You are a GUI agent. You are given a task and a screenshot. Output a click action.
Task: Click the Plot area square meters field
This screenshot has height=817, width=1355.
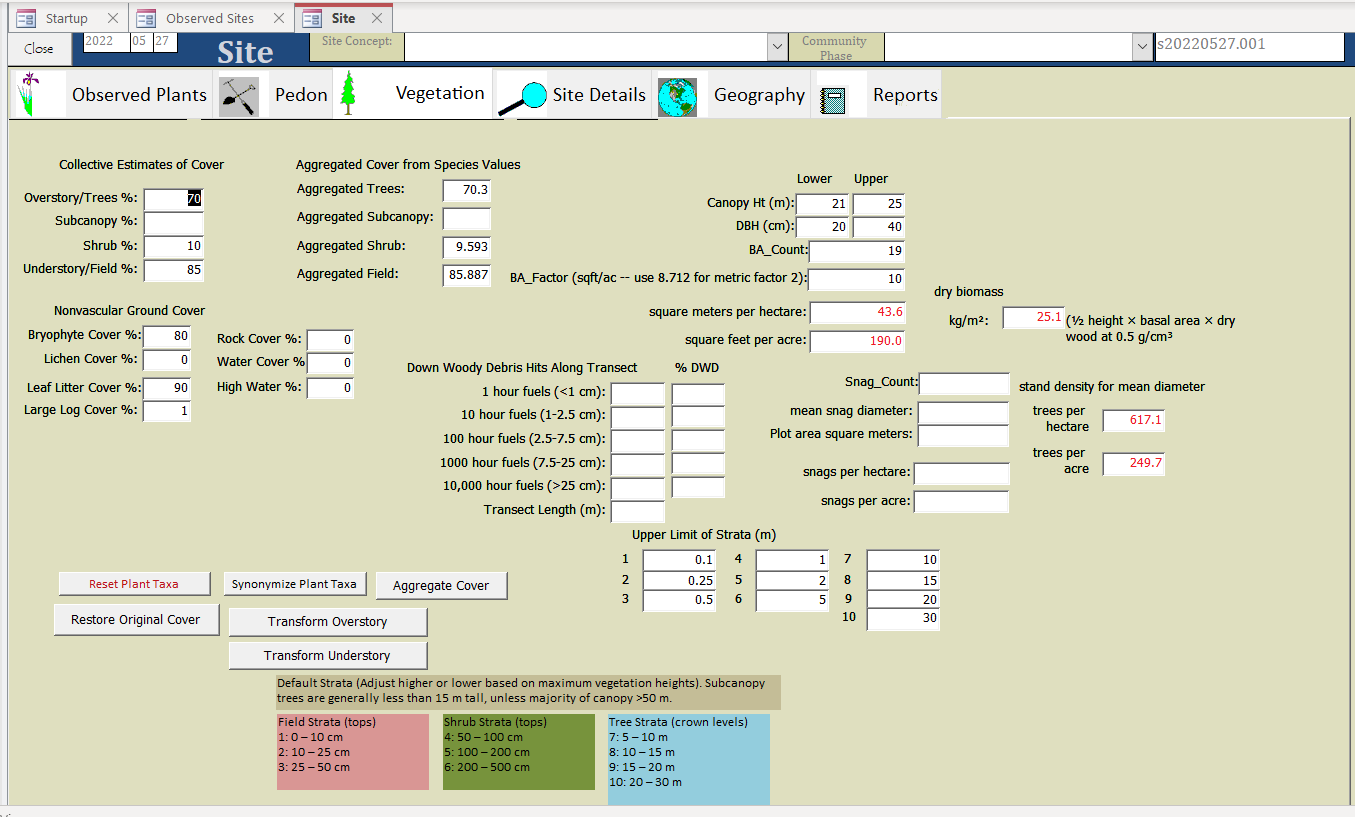[x=964, y=436]
